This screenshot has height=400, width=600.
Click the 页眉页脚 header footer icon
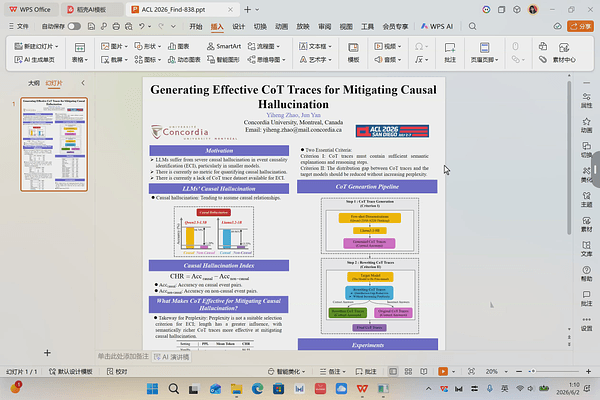click(484, 53)
